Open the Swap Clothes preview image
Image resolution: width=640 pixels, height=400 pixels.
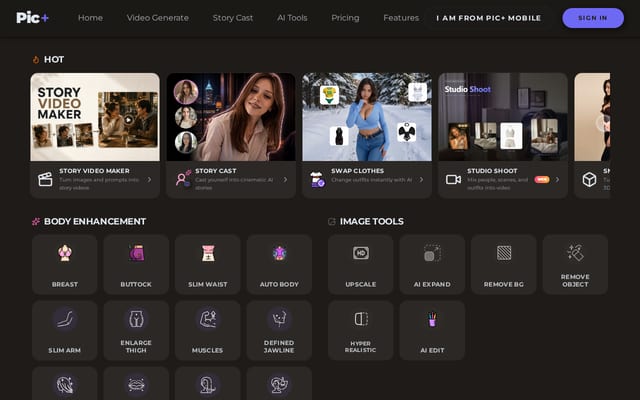367,117
